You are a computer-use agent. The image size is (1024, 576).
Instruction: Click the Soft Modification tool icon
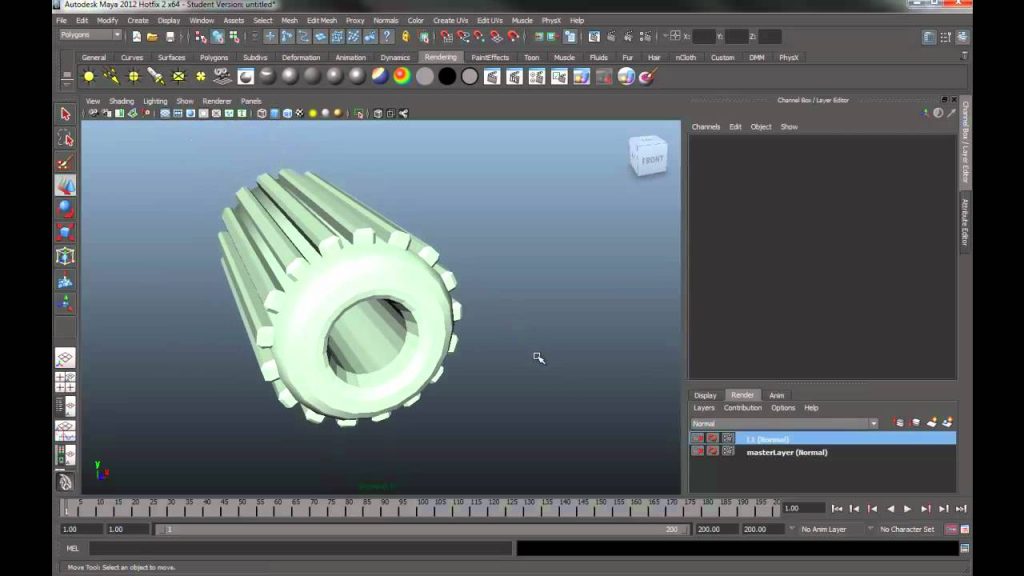(65, 281)
